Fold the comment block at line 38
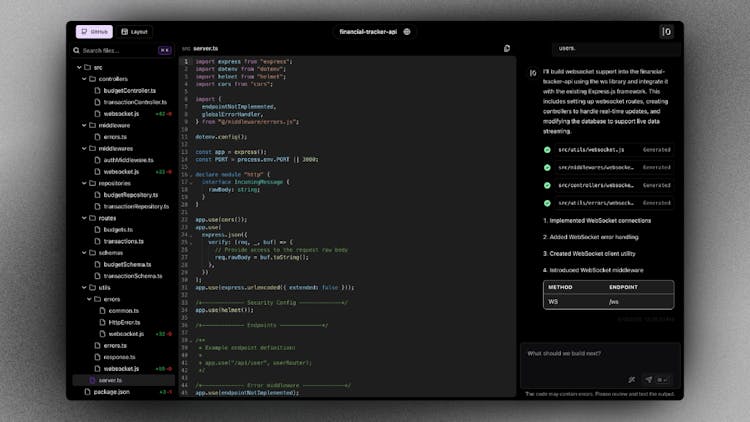The height and width of the screenshot is (422, 750). click(x=191, y=341)
